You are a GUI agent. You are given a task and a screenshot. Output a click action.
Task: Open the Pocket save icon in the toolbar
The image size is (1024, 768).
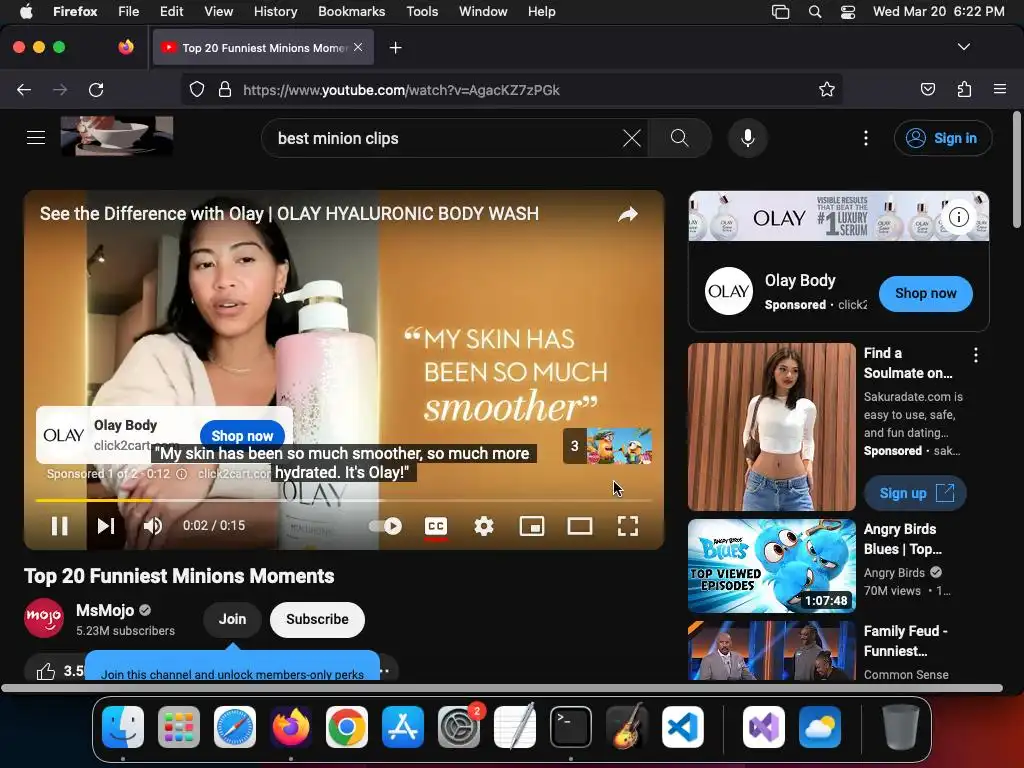(x=927, y=89)
